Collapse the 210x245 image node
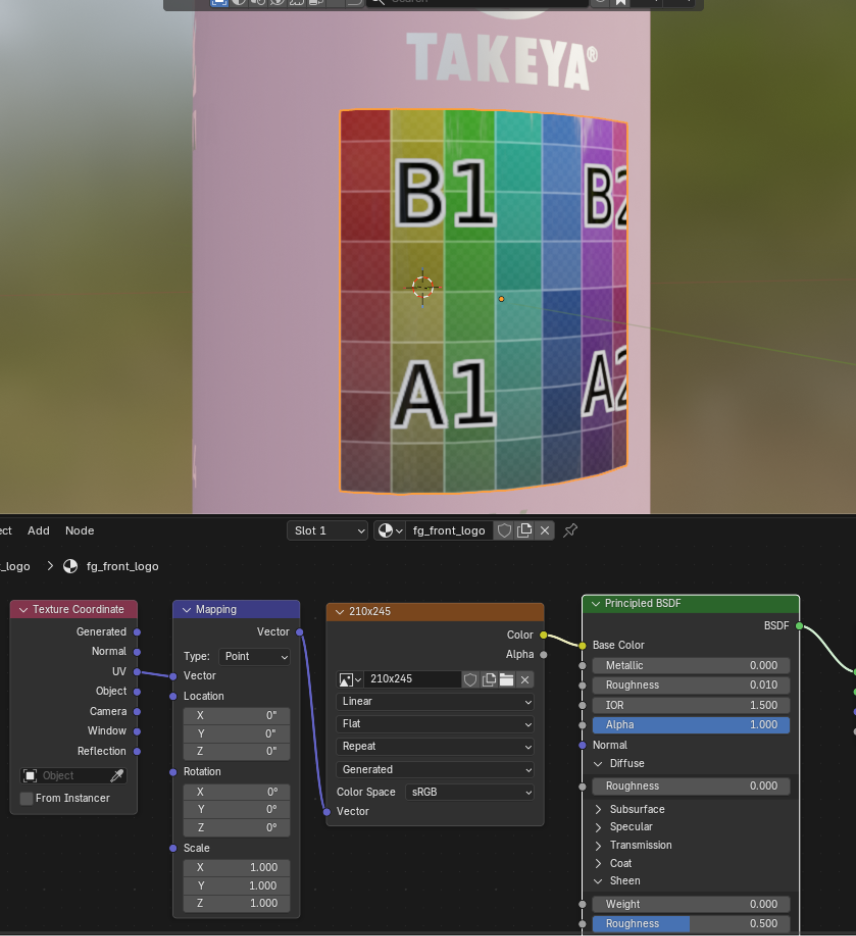 pyautogui.click(x=340, y=612)
